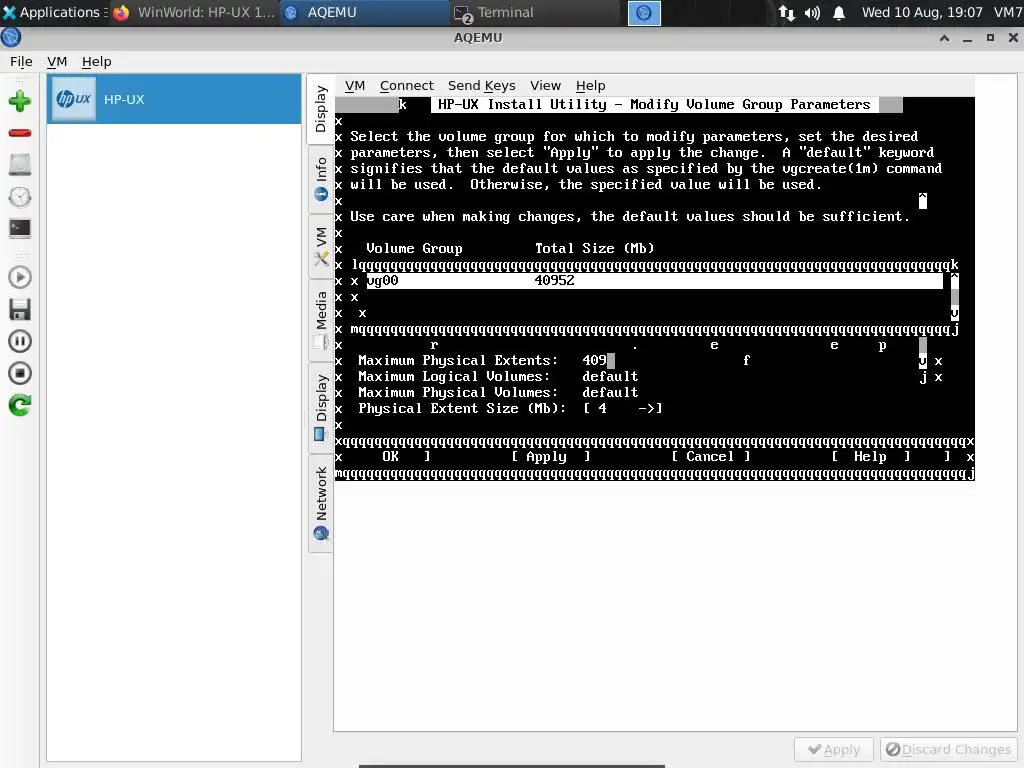
Task: Click the red minus Delete VM icon
Action: tap(20, 133)
